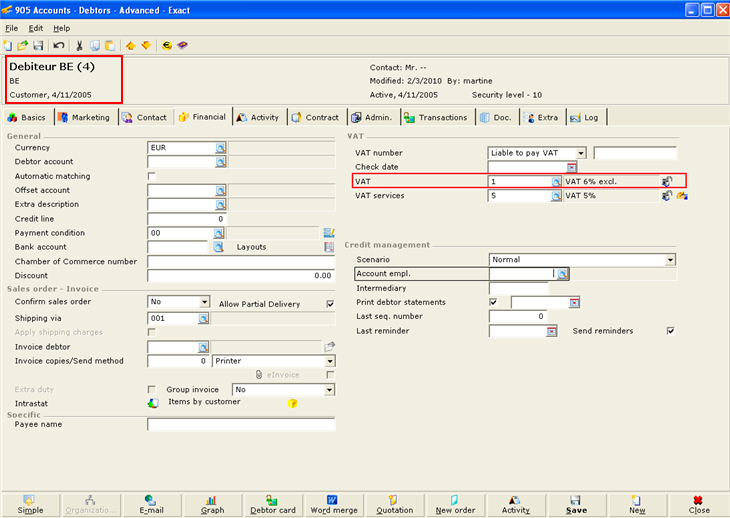Open the Offset account lookup icon

click(x=221, y=190)
